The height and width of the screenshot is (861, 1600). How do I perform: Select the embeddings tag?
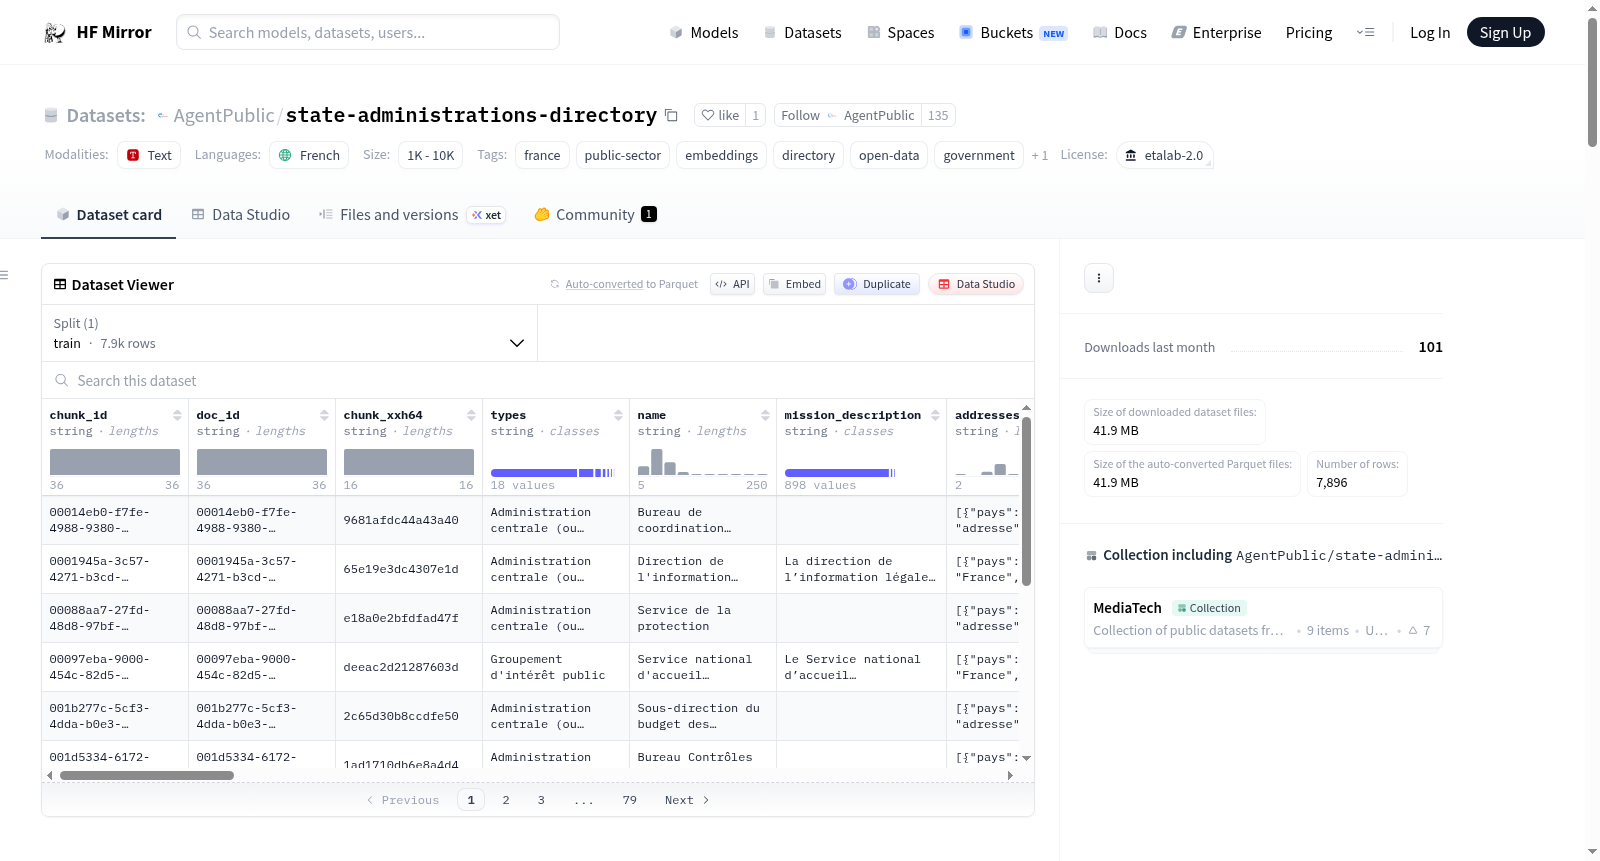point(722,156)
